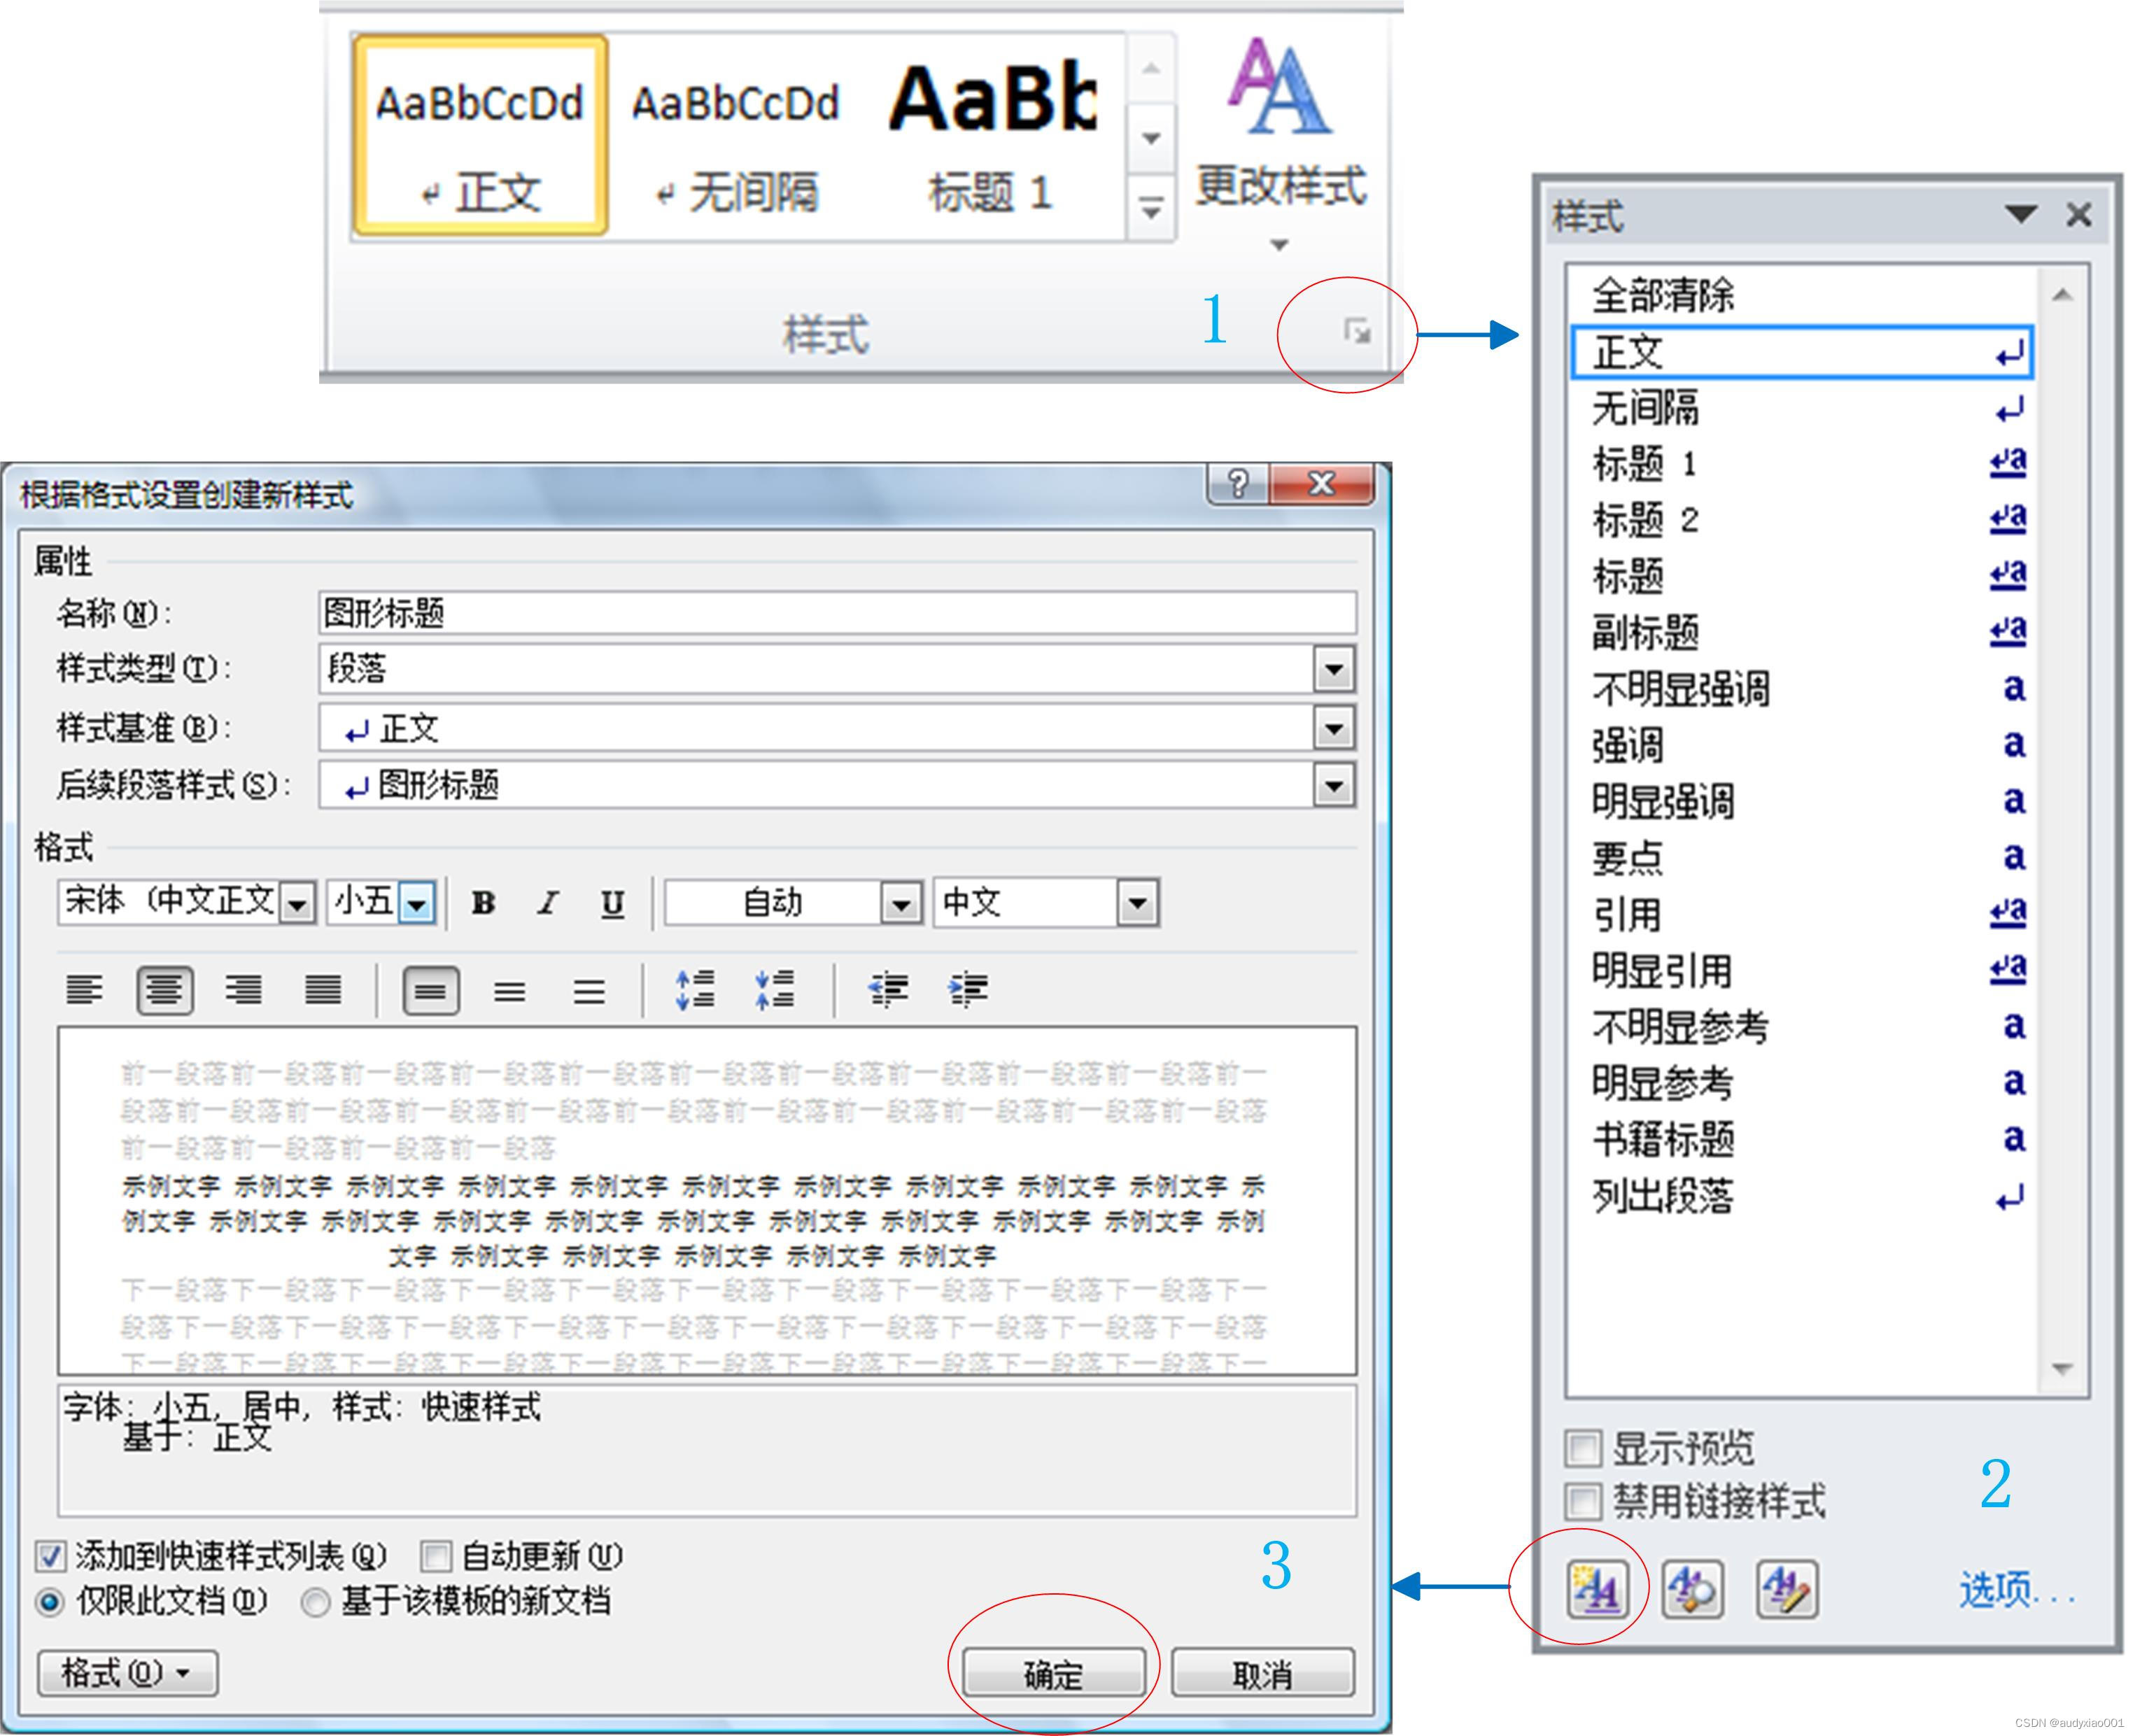Expand the font size 小五 dropdown
The image size is (2135, 1736).
[417, 903]
